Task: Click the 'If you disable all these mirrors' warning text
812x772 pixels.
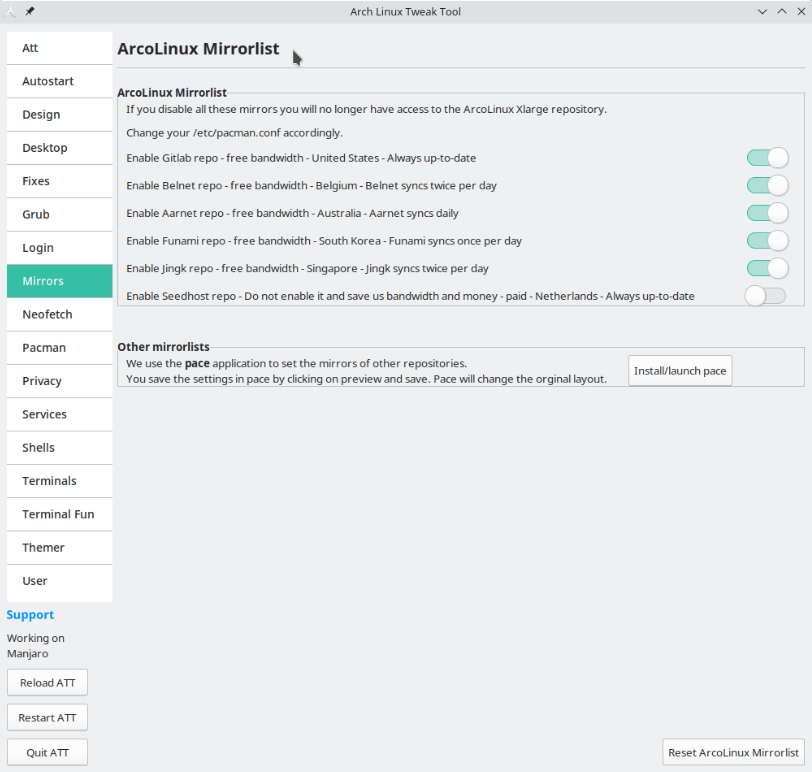Action: pos(367,109)
